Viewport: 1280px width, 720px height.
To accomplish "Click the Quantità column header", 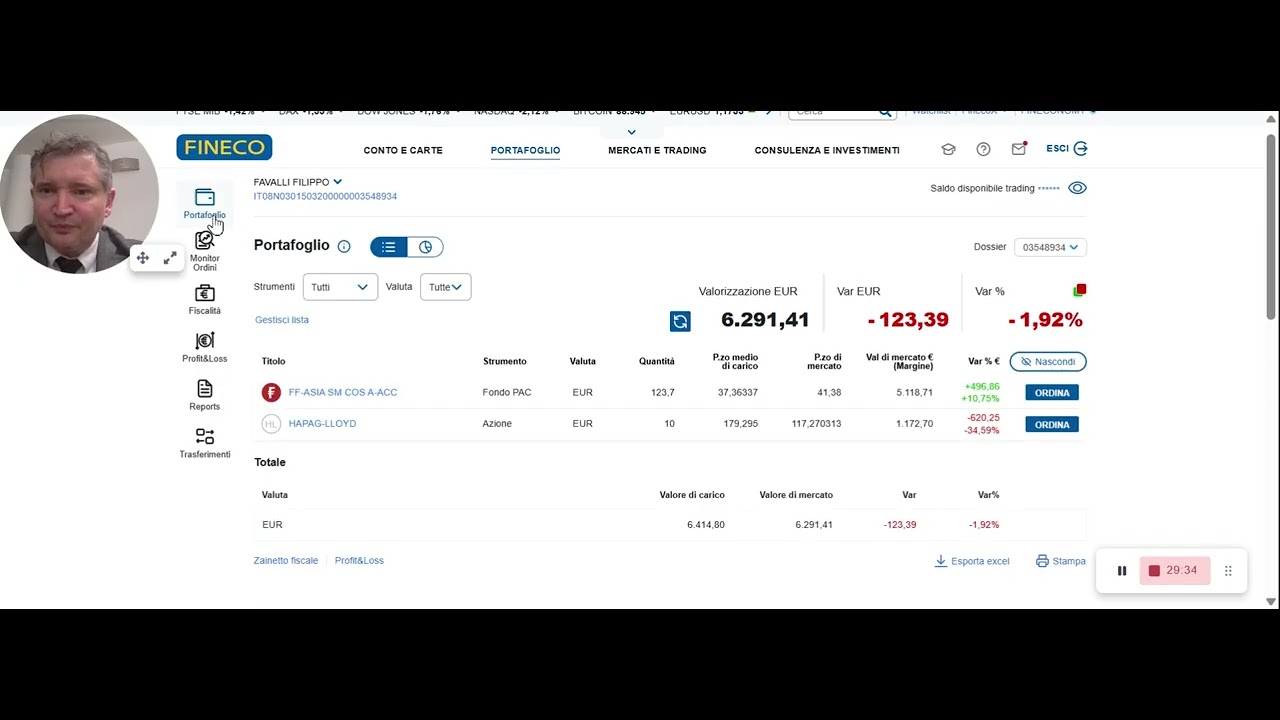I will click(657, 362).
